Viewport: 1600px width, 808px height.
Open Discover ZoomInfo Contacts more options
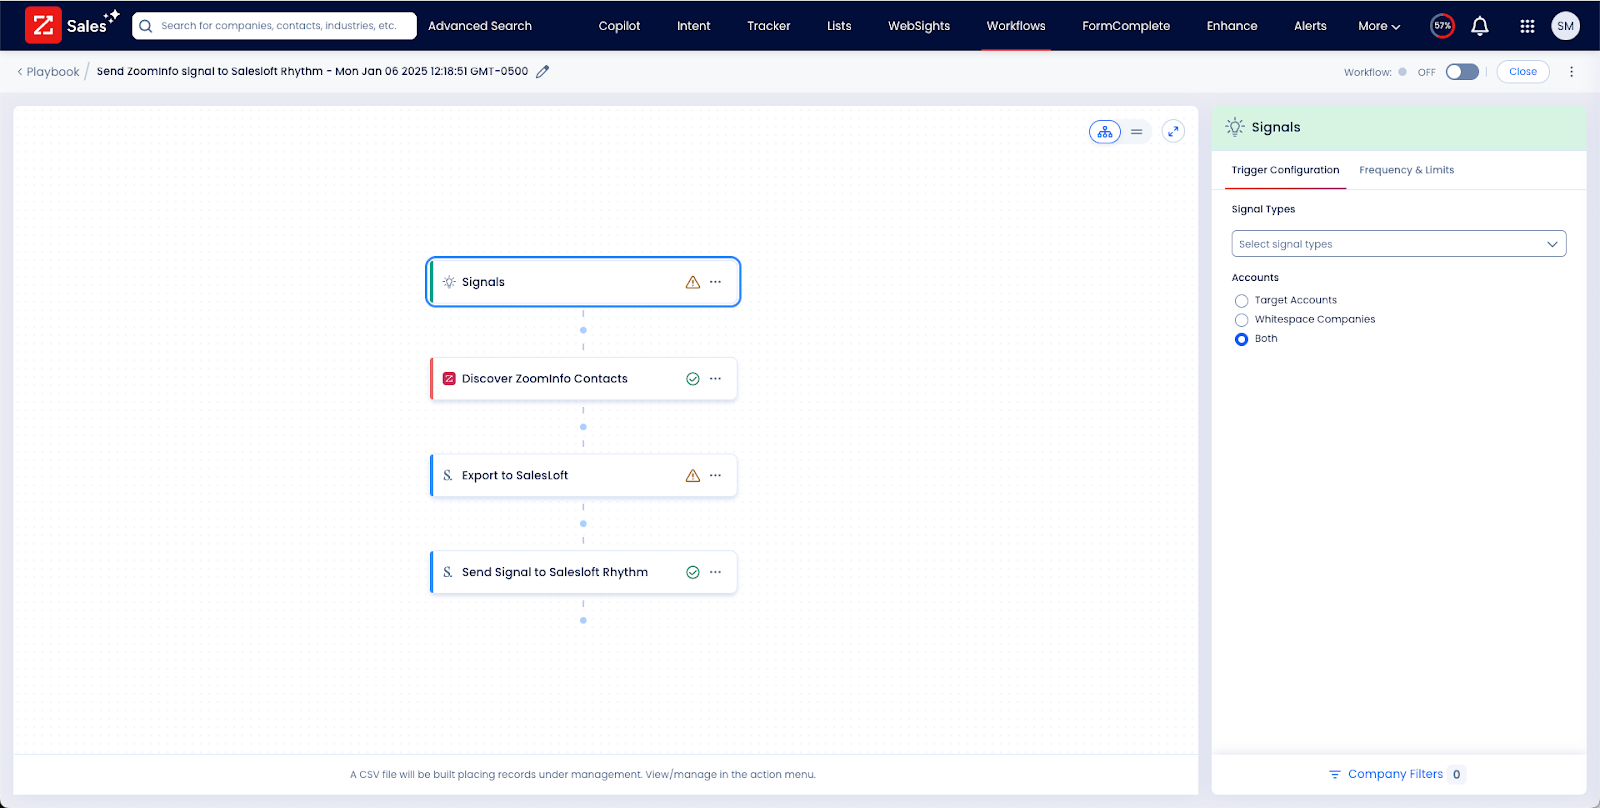pos(715,379)
